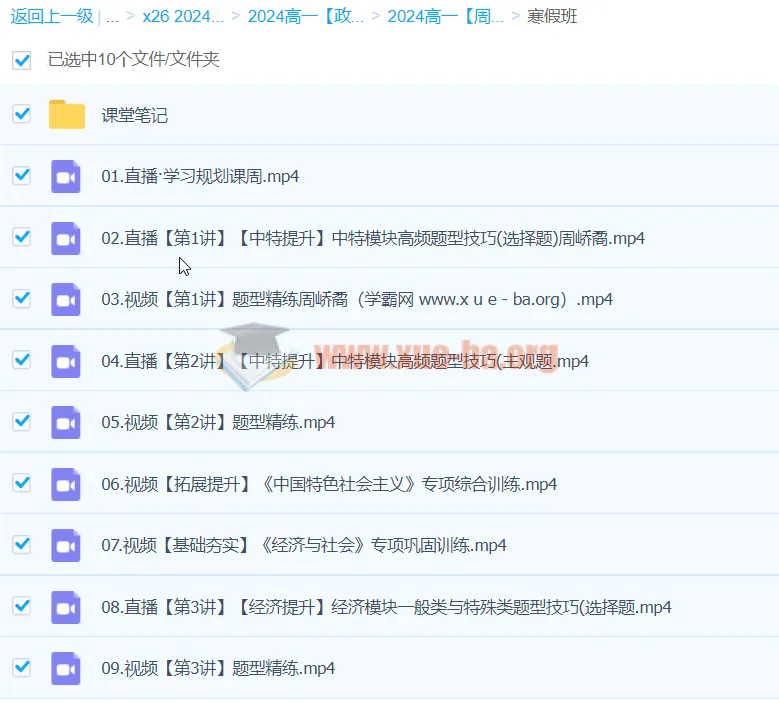
Task: Click video icon for 06.视频【拓展提升】file
Action: (66, 484)
